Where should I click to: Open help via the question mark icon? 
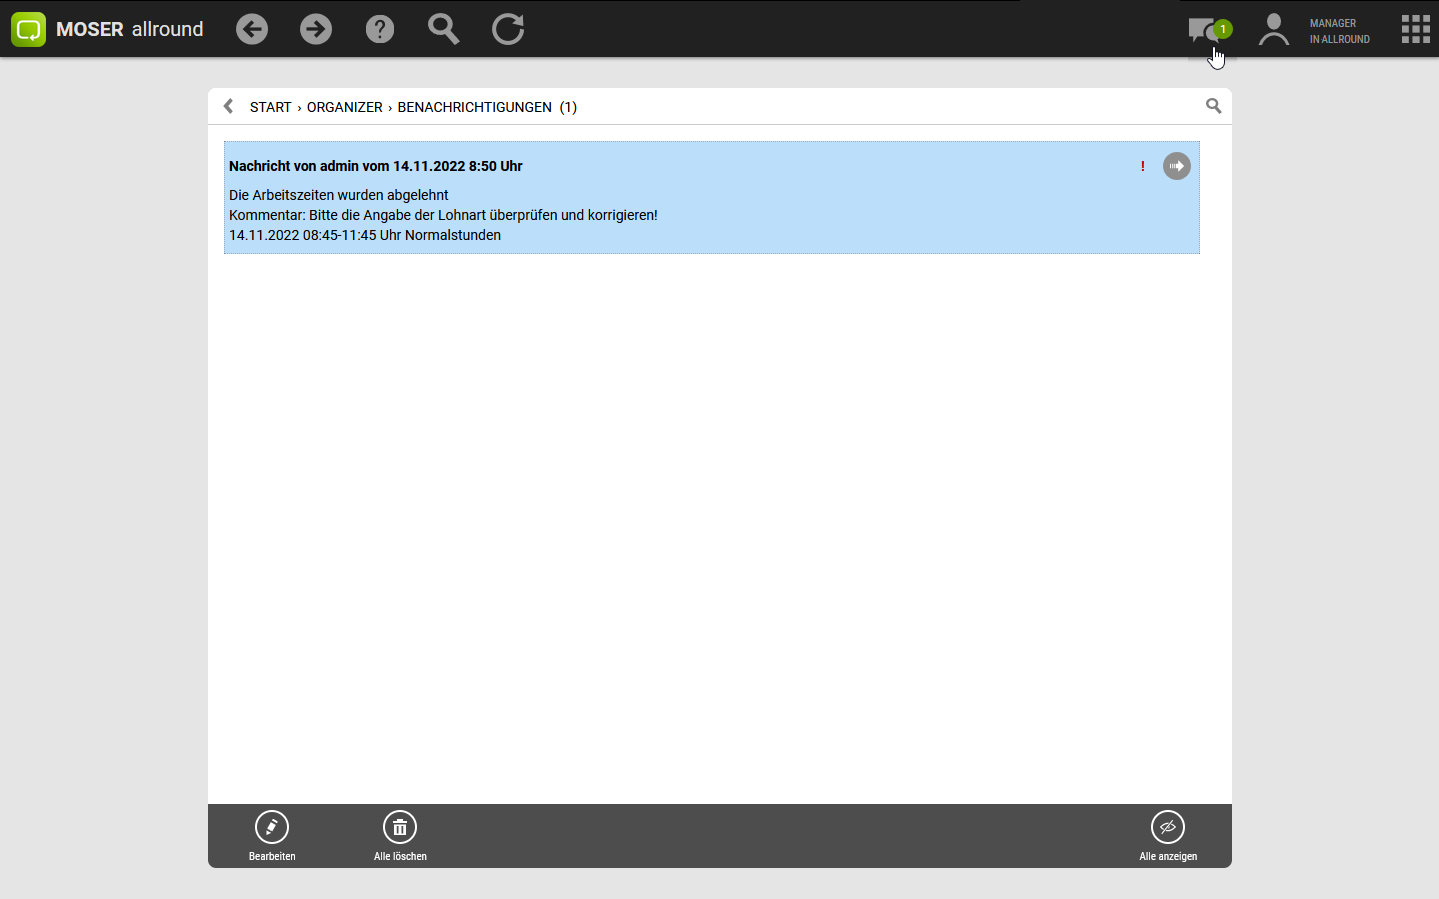tap(380, 29)
